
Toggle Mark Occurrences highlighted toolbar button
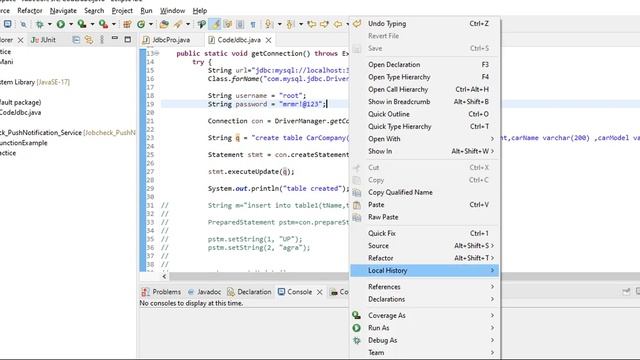215,24
